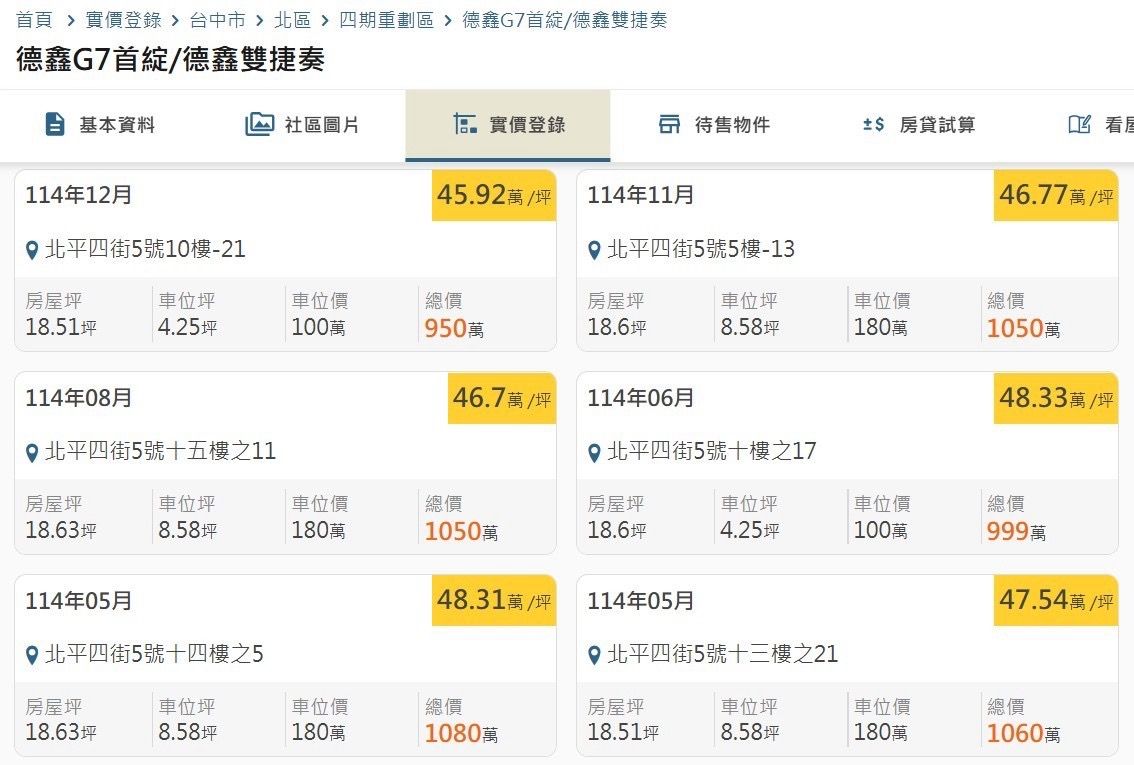Go to the 房貸試算 tab
Screen dimensions: 1134x765
[x=937, y=125]
